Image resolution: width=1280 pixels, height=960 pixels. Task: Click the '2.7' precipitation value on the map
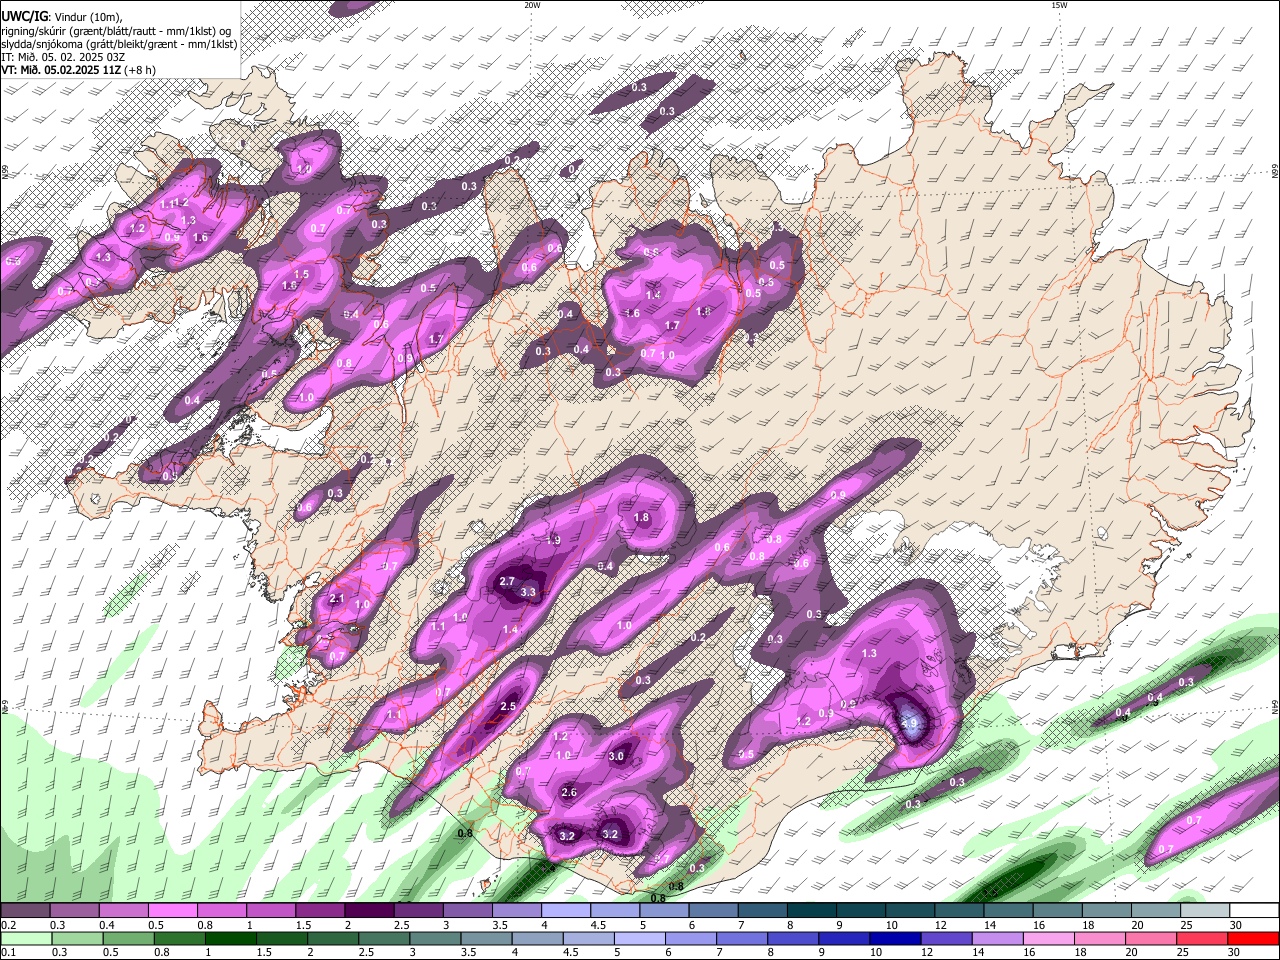(506, 581)
